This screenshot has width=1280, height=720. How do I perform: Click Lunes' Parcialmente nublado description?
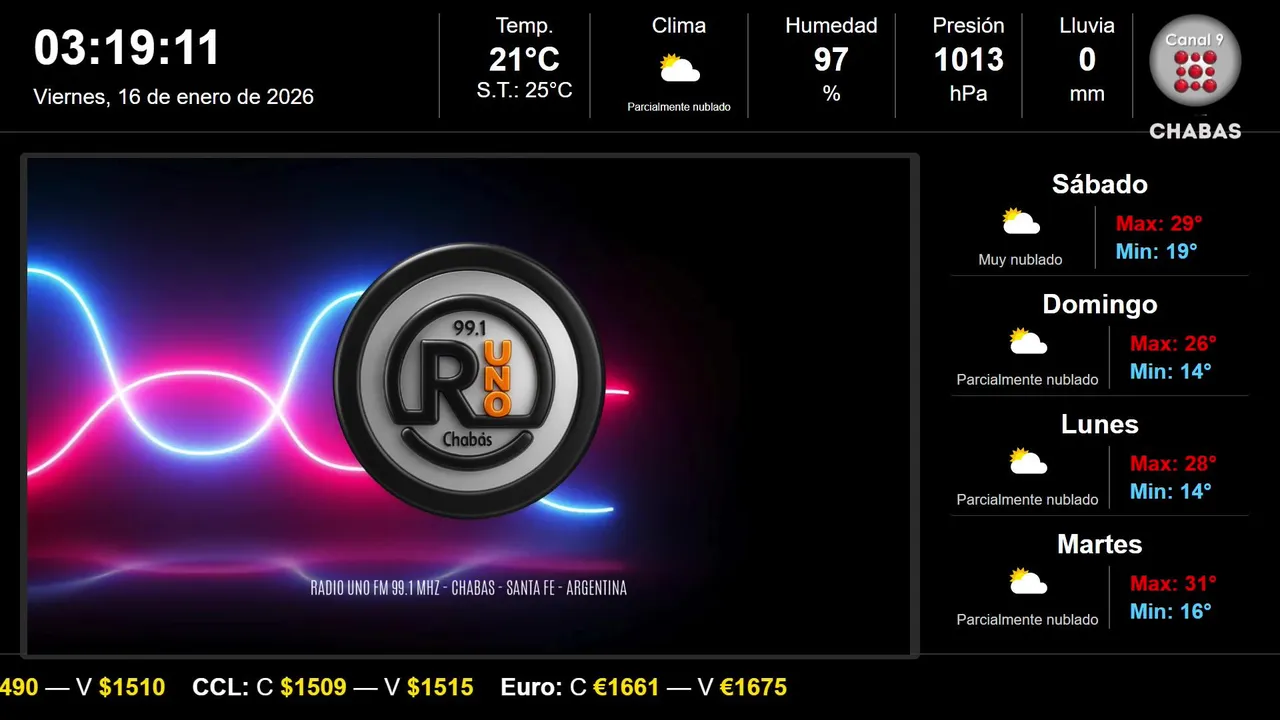1027,500
